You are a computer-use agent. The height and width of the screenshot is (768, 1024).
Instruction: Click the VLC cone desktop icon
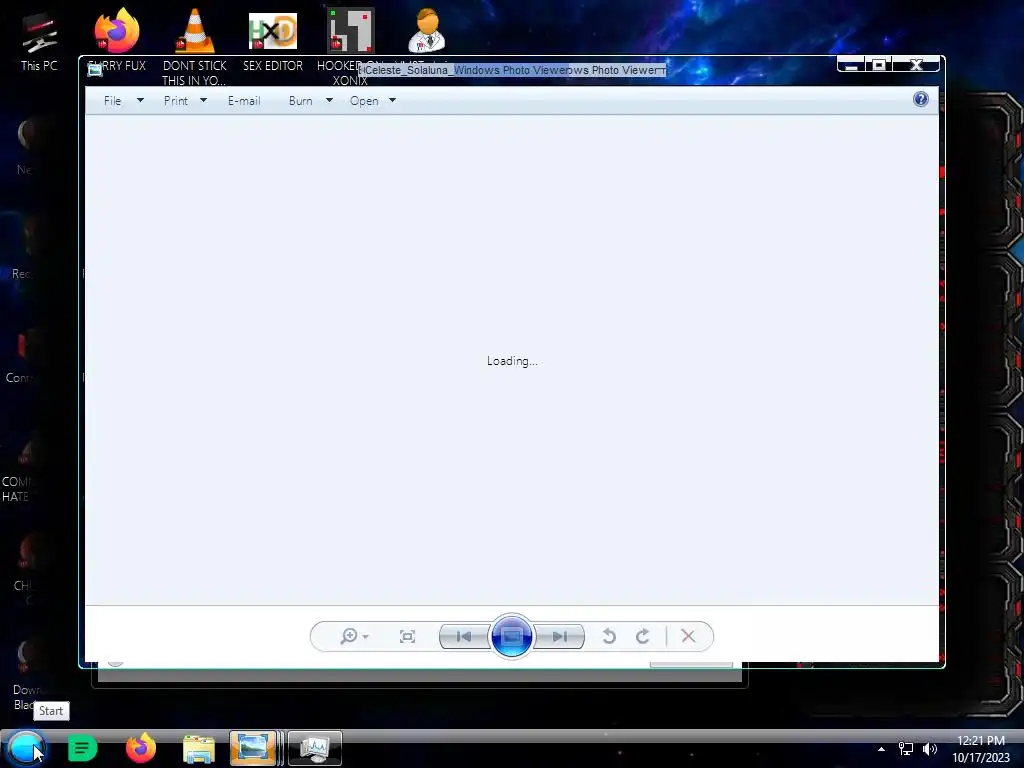click(x=195, y=31)
